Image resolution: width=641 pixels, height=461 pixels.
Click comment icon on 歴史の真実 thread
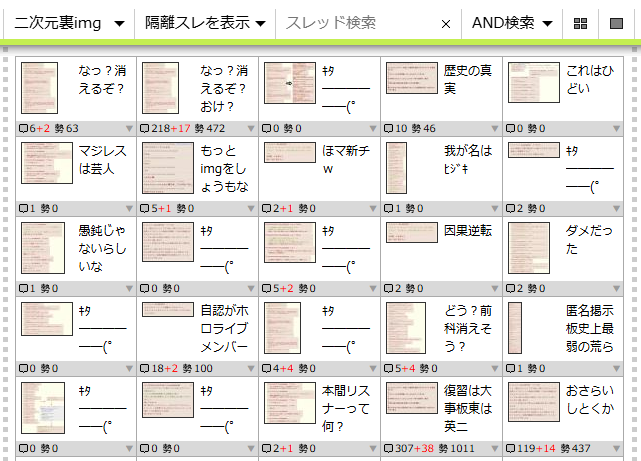click(x=388, y=129)
